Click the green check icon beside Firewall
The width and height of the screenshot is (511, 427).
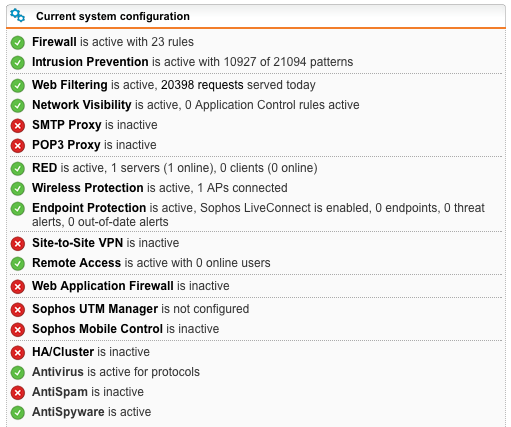click(x=18, y=43)
